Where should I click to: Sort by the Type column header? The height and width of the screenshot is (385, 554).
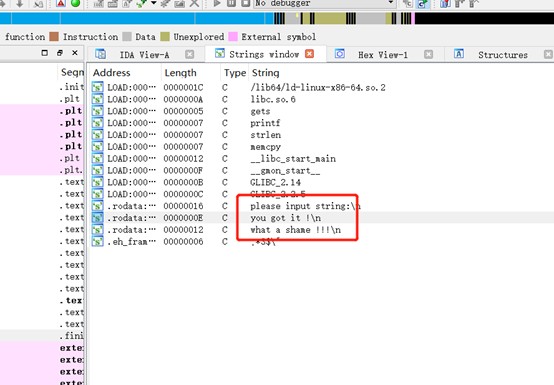point(235,73)
